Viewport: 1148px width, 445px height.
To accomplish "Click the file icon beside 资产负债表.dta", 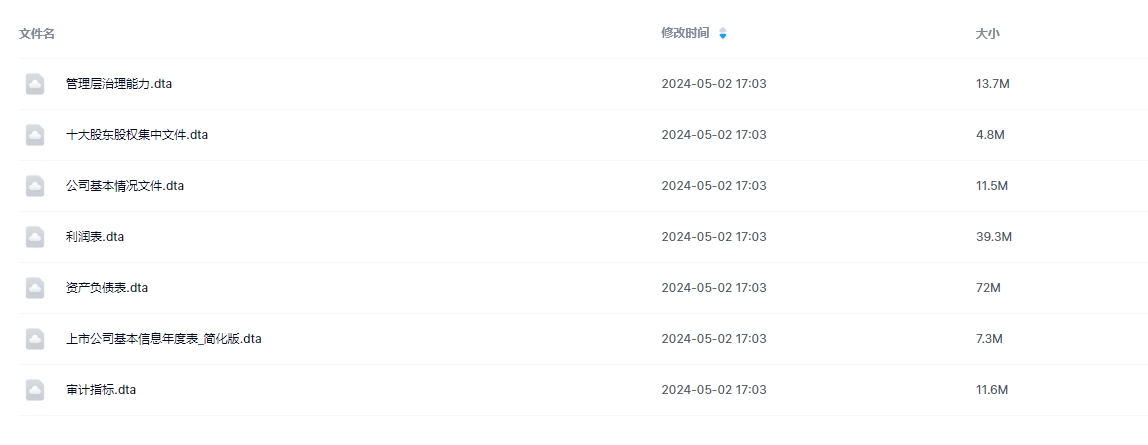I will [35, 288].
